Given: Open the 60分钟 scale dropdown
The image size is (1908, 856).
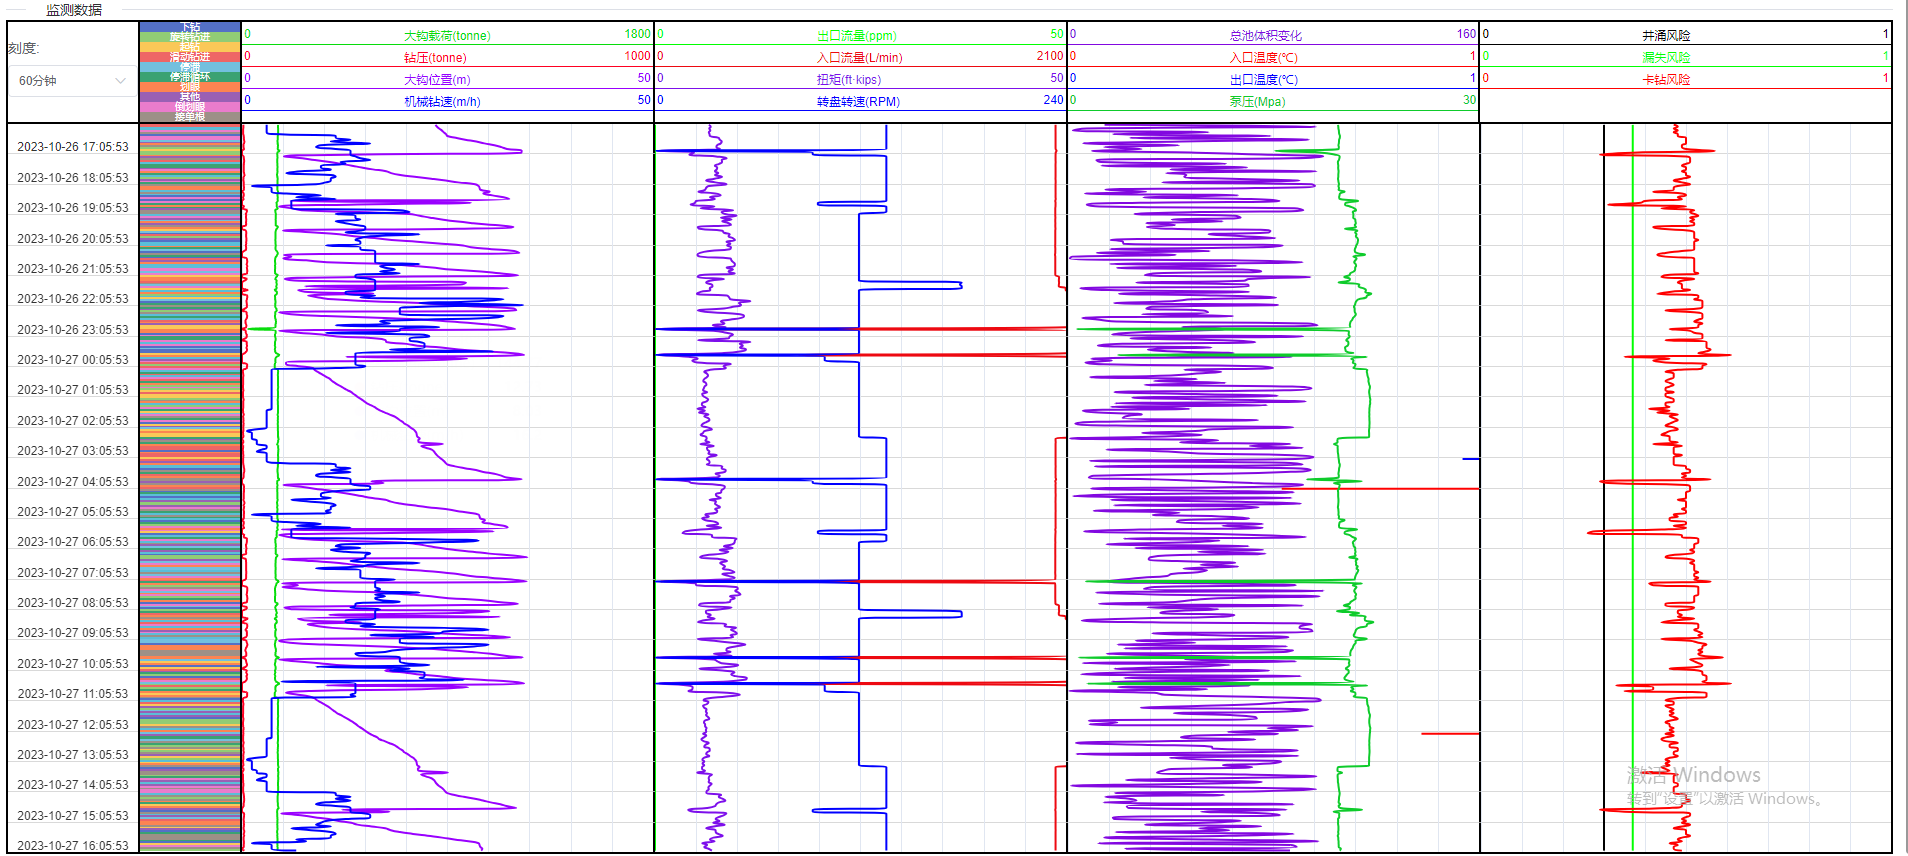Looking at the screenshot, I should pos(71,81).
